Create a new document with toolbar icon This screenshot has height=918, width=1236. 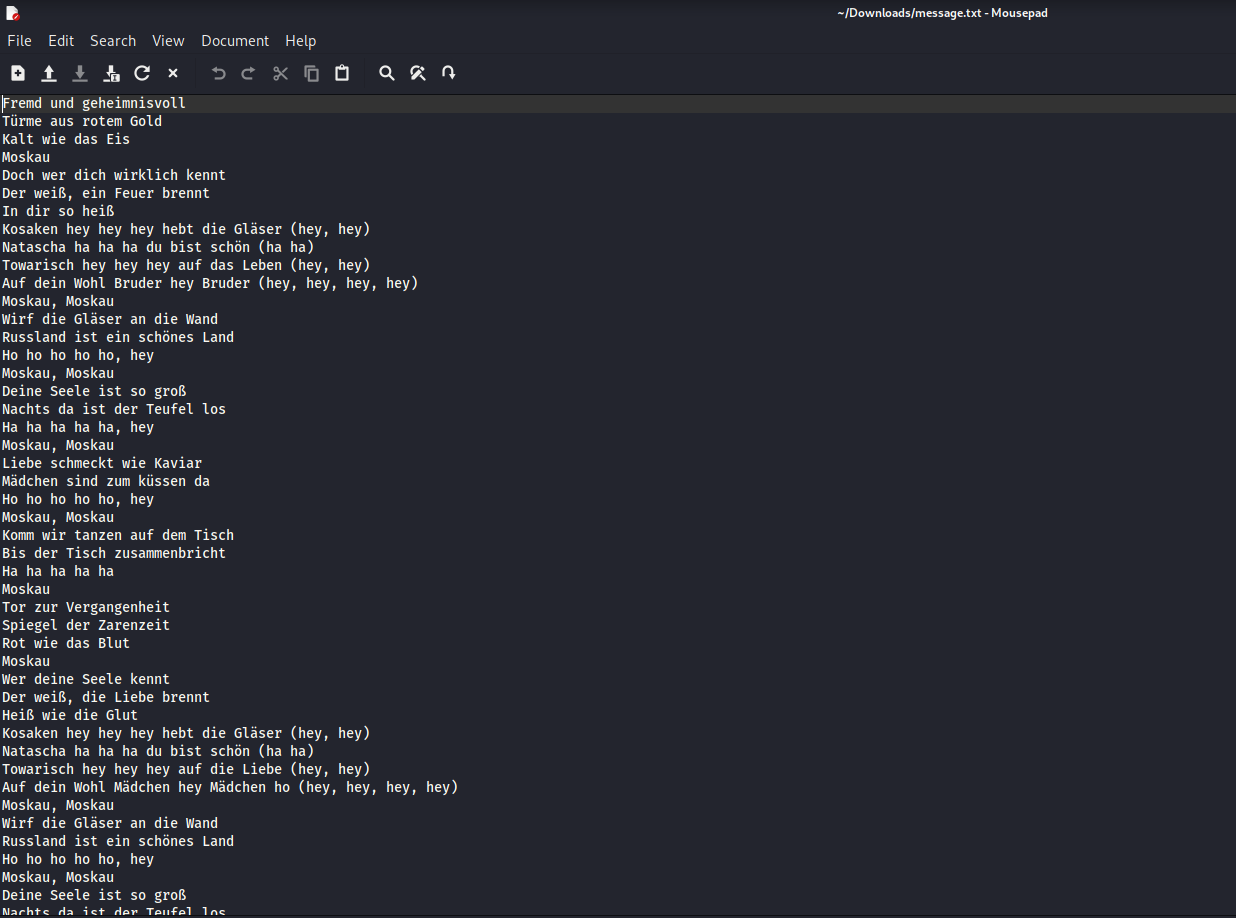point(18,73)
